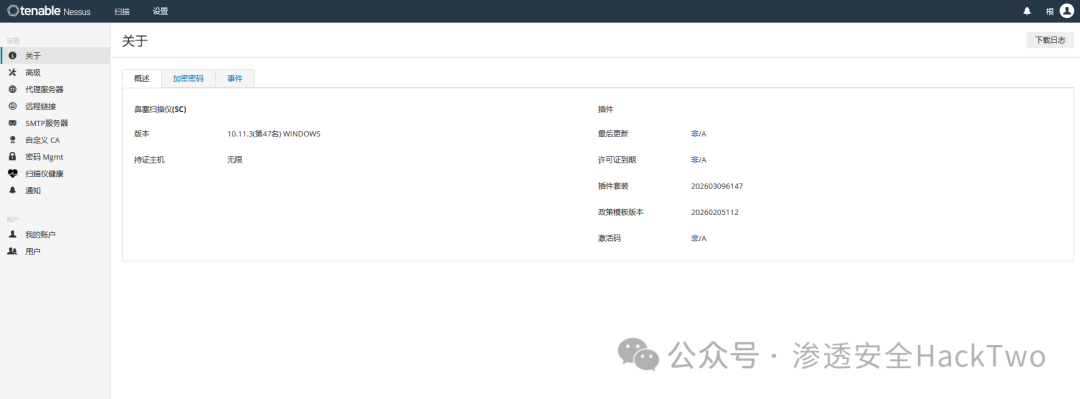
Task: Click the 用户 group icon
Action: pos(12,252)
